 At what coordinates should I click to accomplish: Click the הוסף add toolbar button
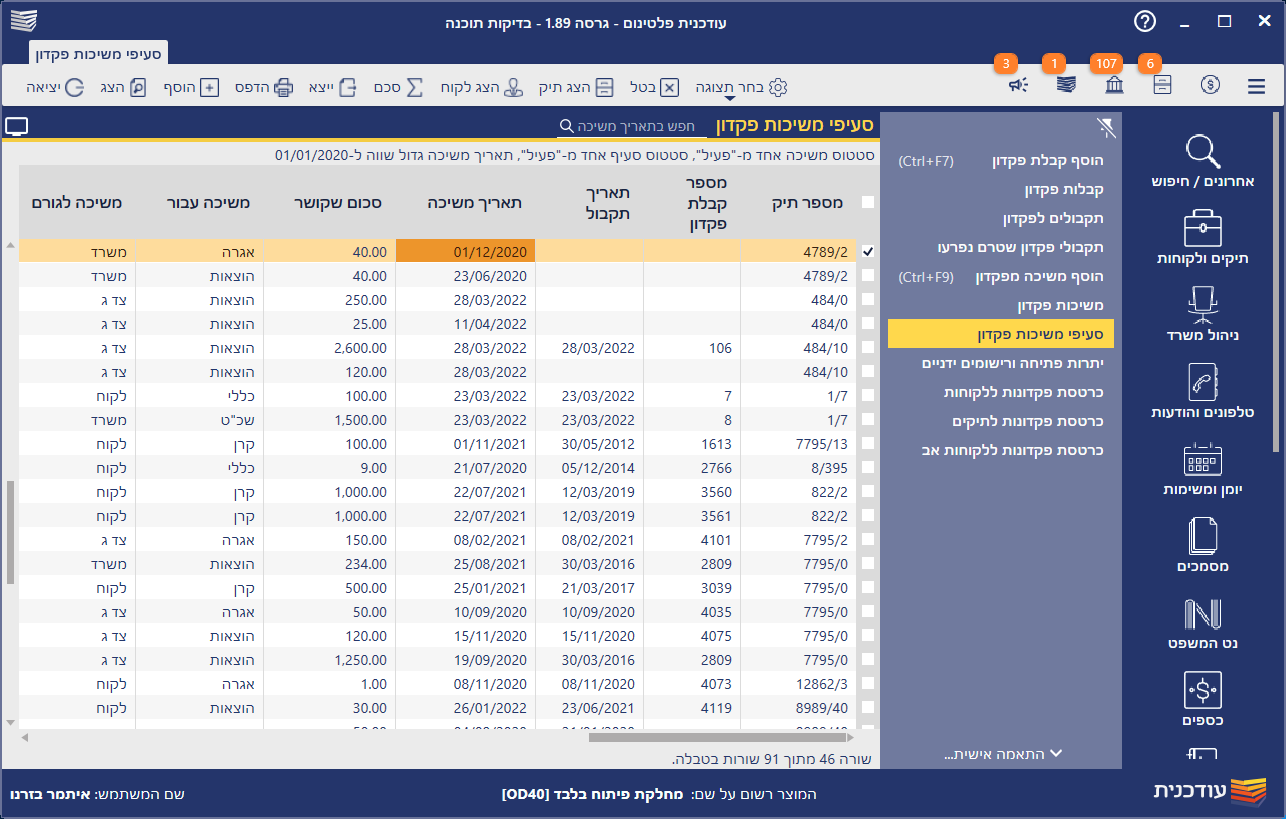[191, 87]
